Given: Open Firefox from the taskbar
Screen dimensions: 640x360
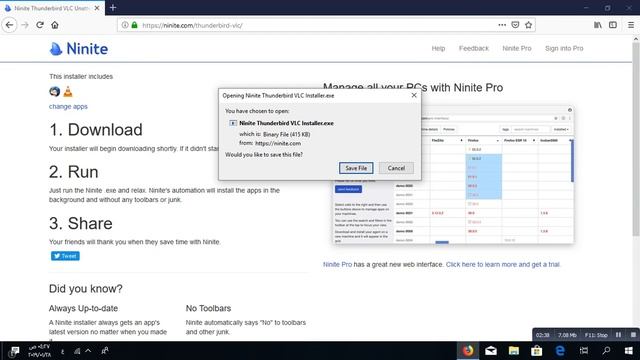Looking at the screenshot, I should coord(468,350).
